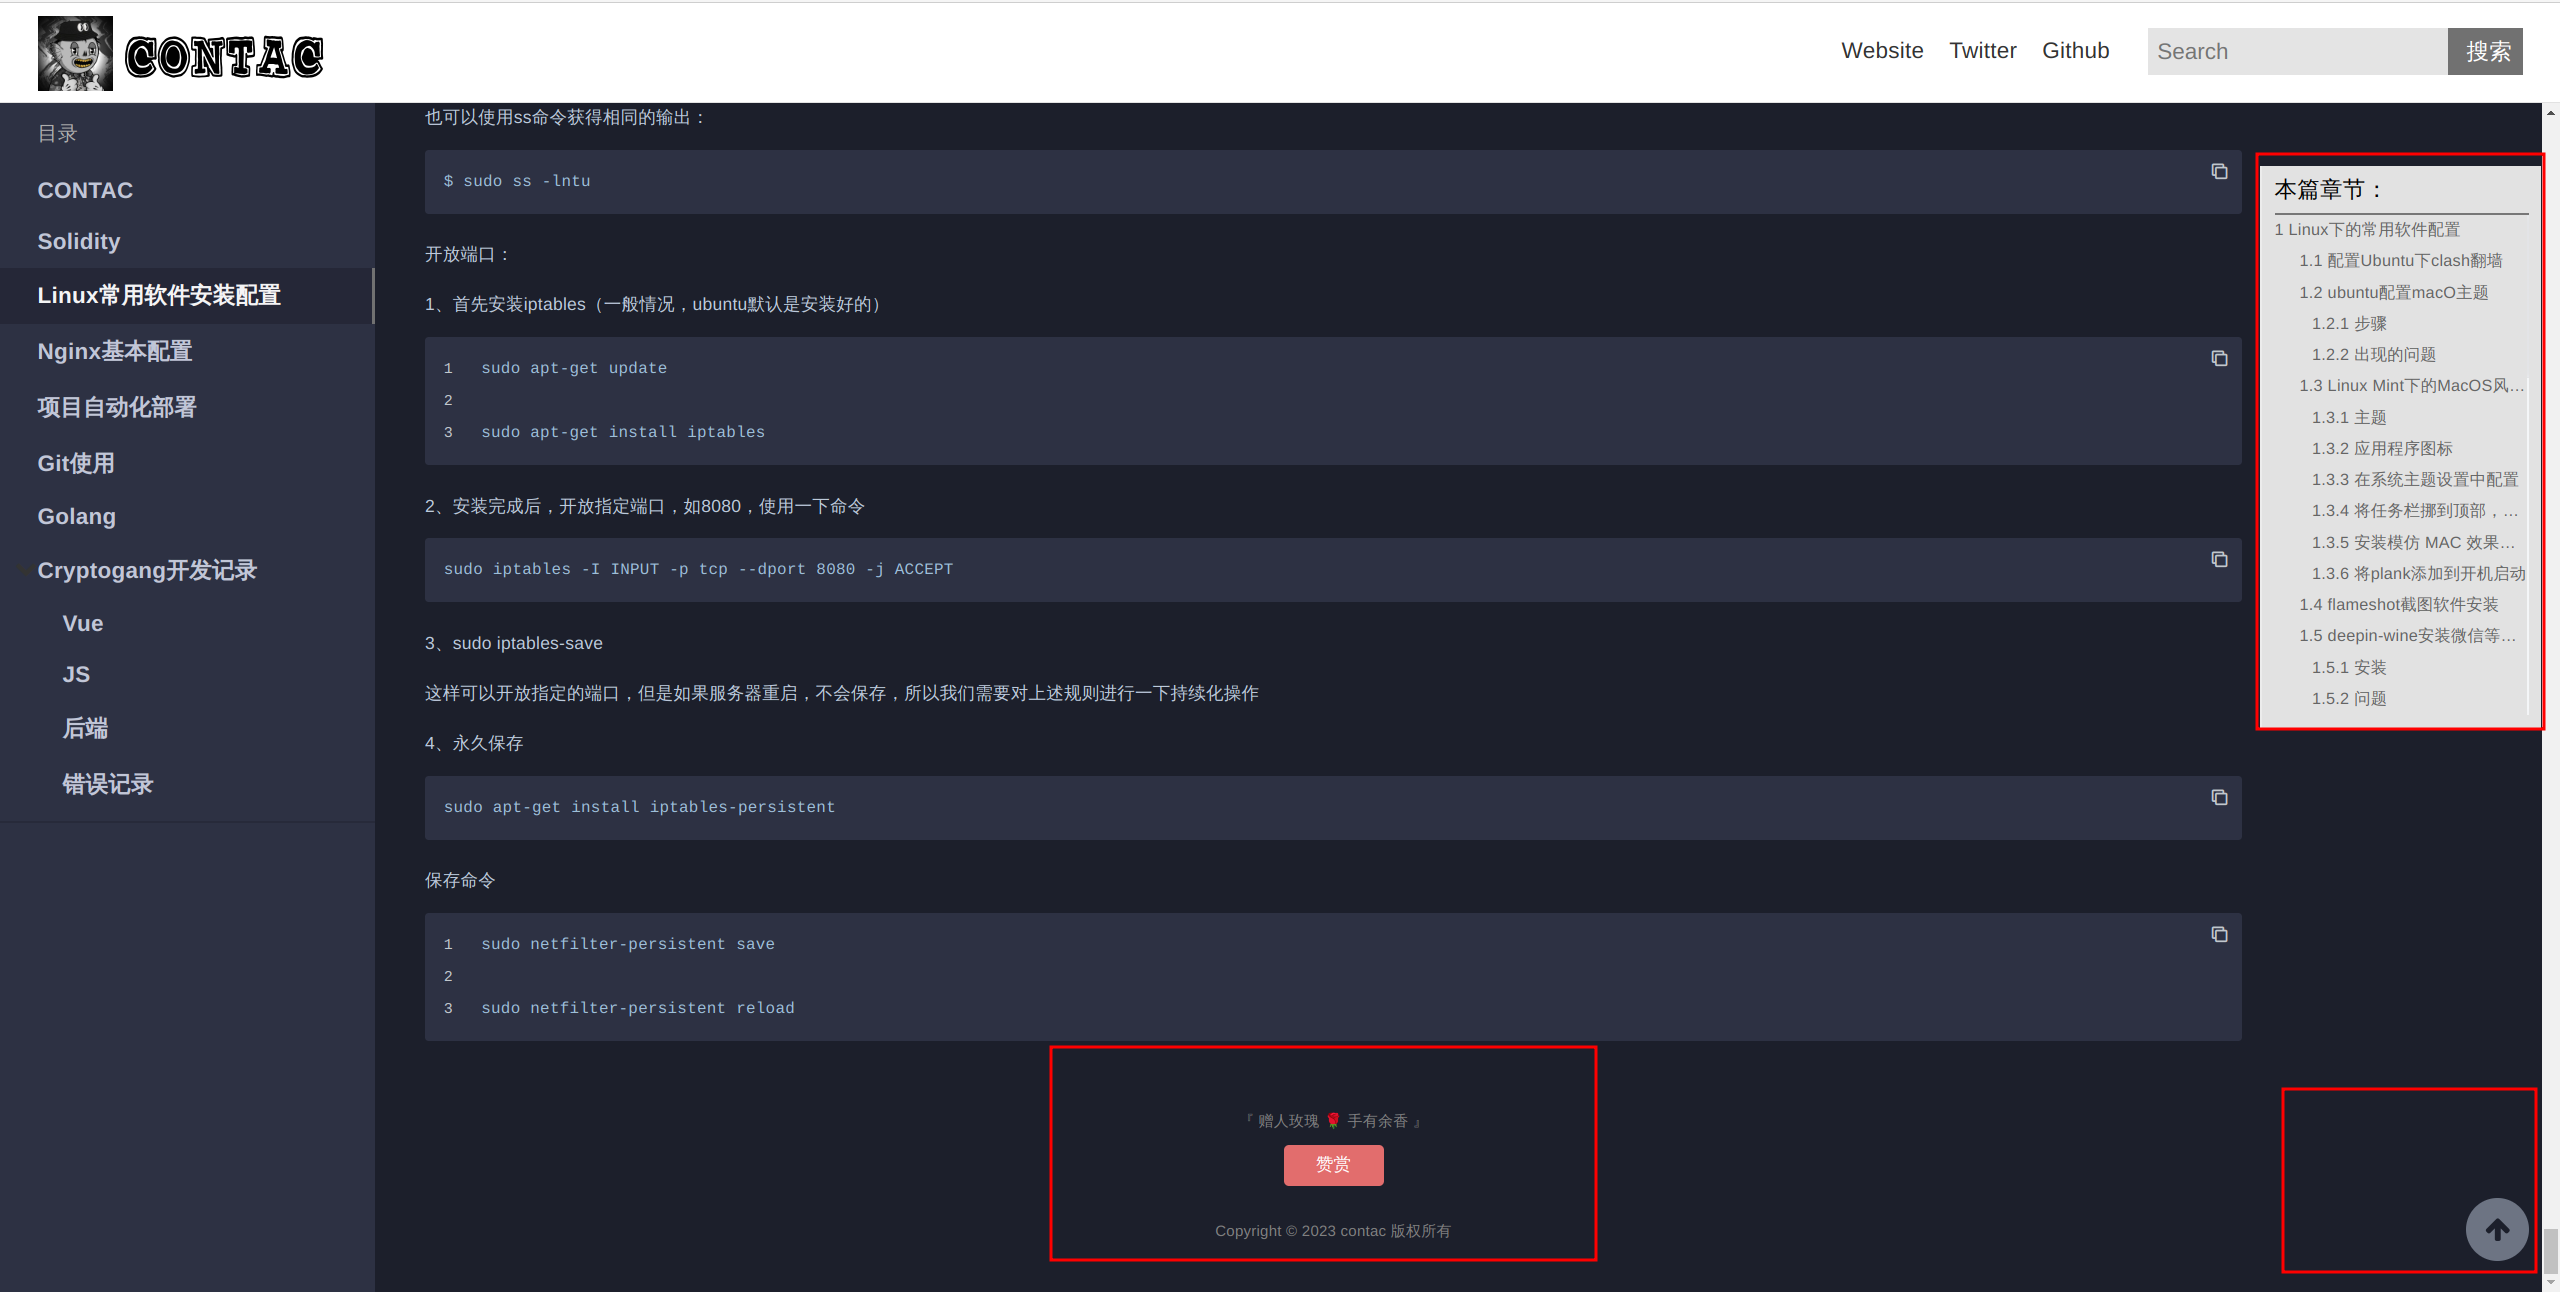This screenshot has width=2560, height=1292.
Task: Open 错误记录 in the sidebar
Action: pos(108,785)
